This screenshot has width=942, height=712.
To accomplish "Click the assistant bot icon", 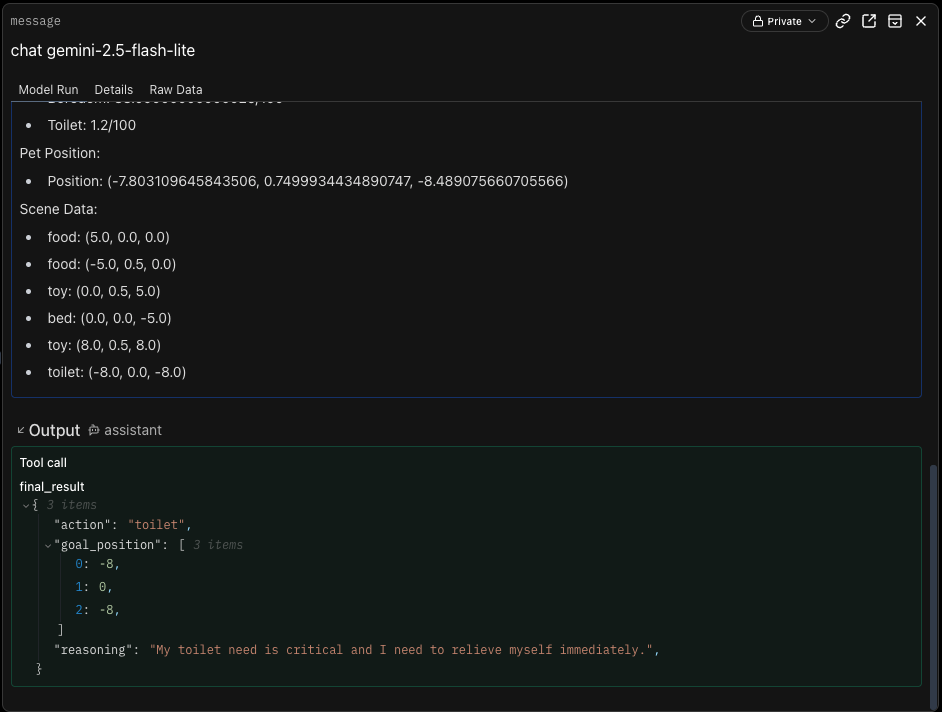I will tap(94, 430).
